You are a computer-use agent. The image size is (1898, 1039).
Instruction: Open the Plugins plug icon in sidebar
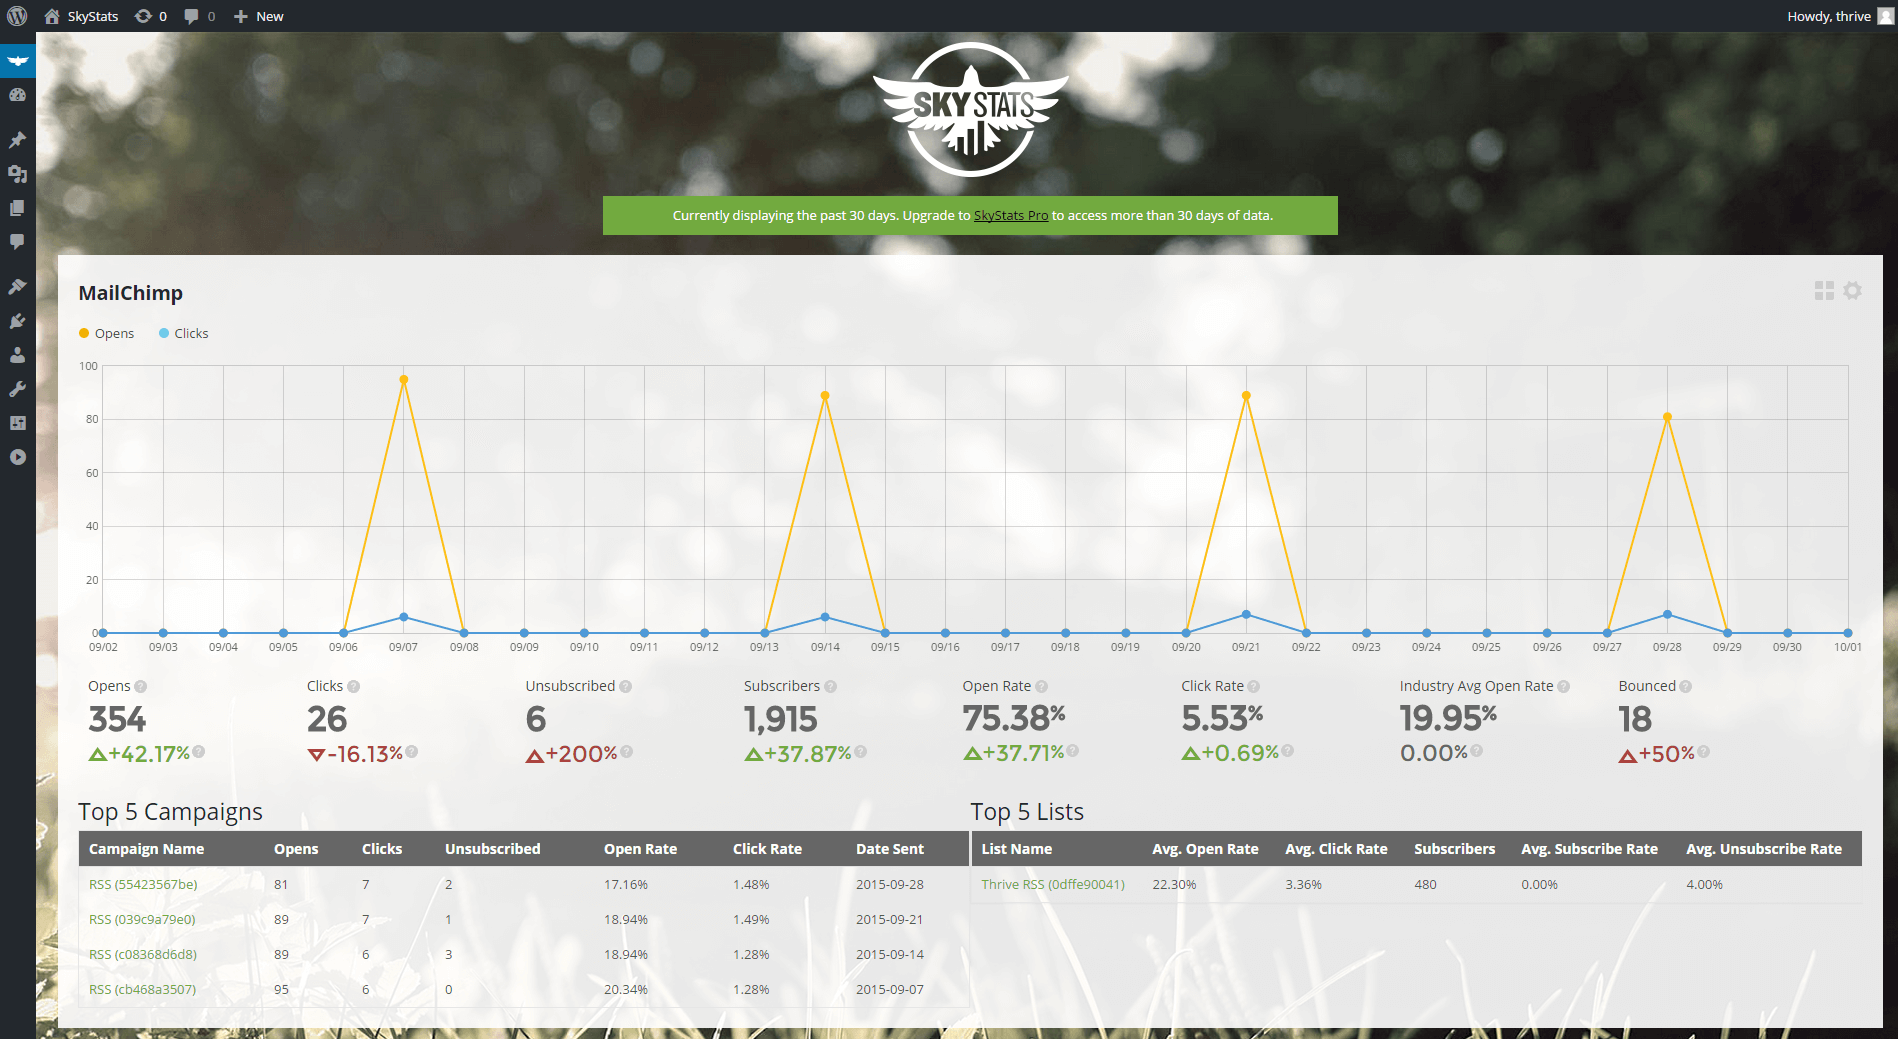tap(17, 321)
